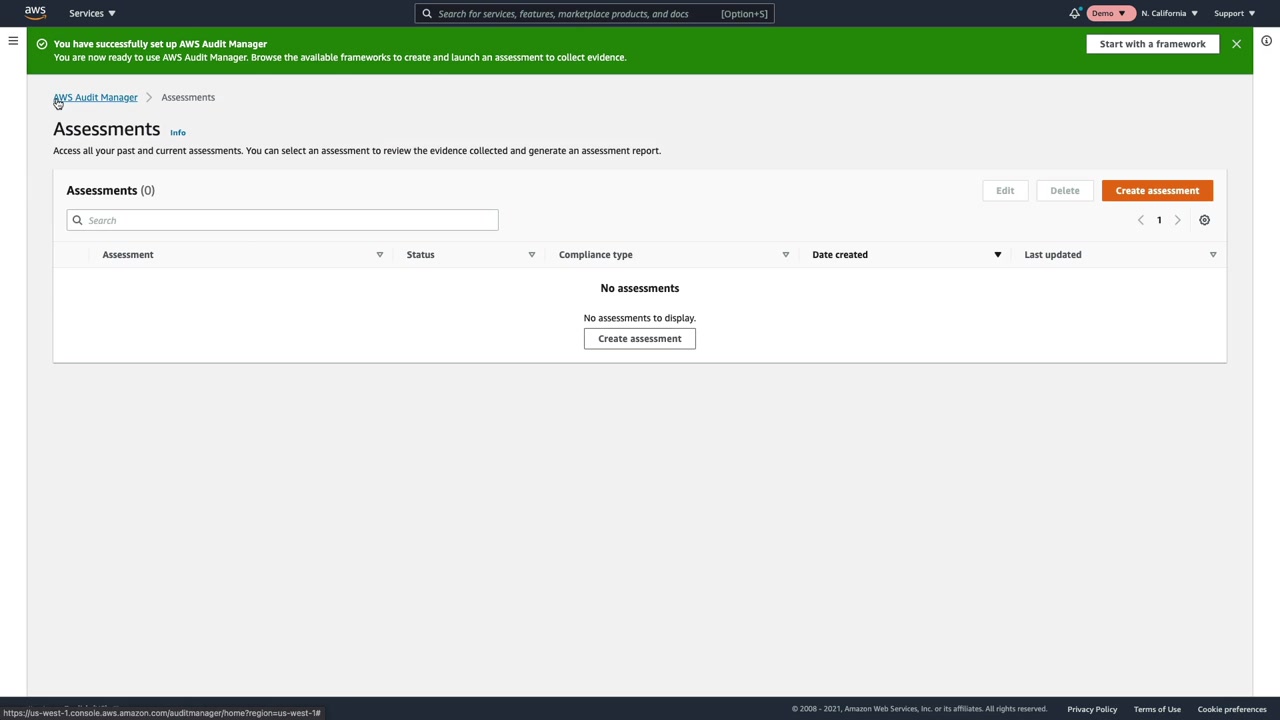Click the Start with a framework button
This screenshot has width=1280, height=720.
coord(1152,44)
